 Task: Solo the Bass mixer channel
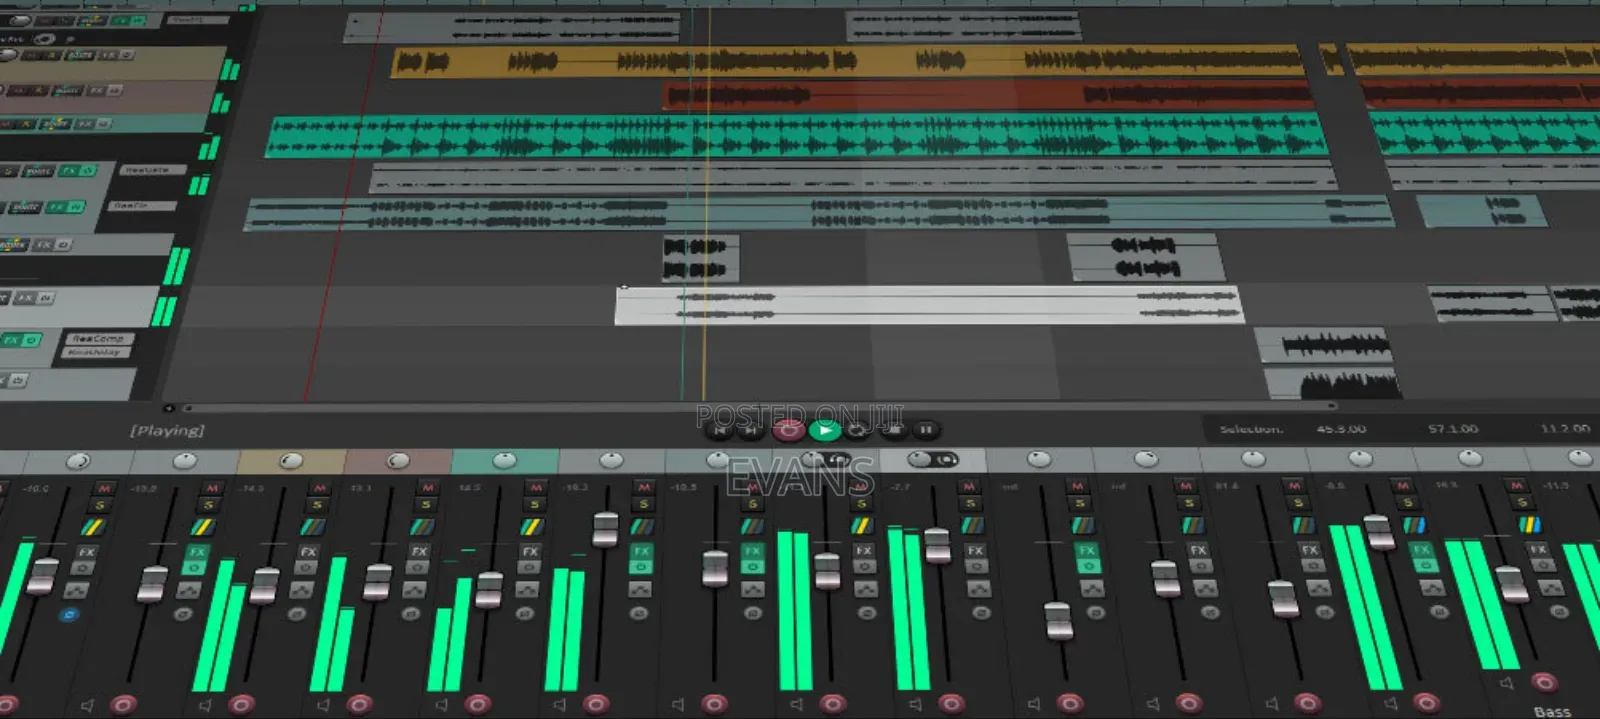(x=1523, y=503)
